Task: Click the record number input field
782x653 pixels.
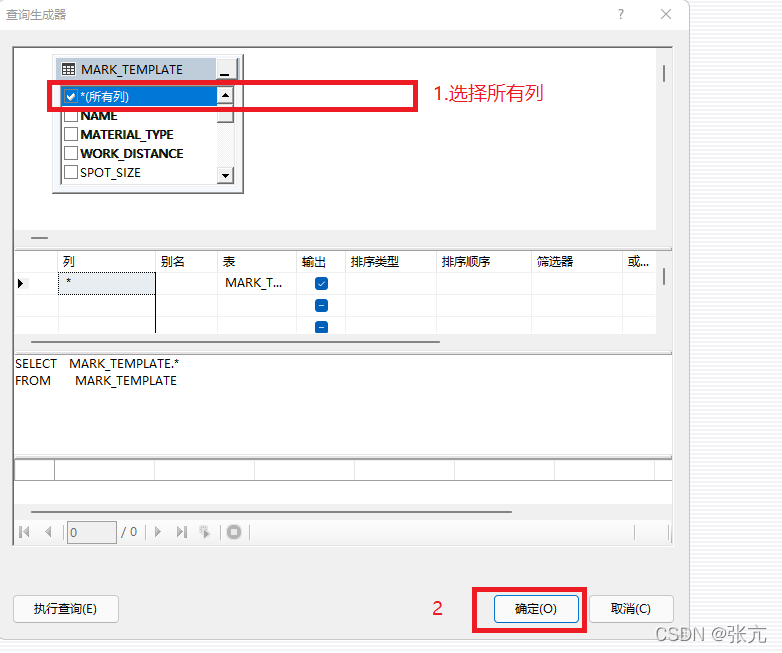Action: pos(92,532)
